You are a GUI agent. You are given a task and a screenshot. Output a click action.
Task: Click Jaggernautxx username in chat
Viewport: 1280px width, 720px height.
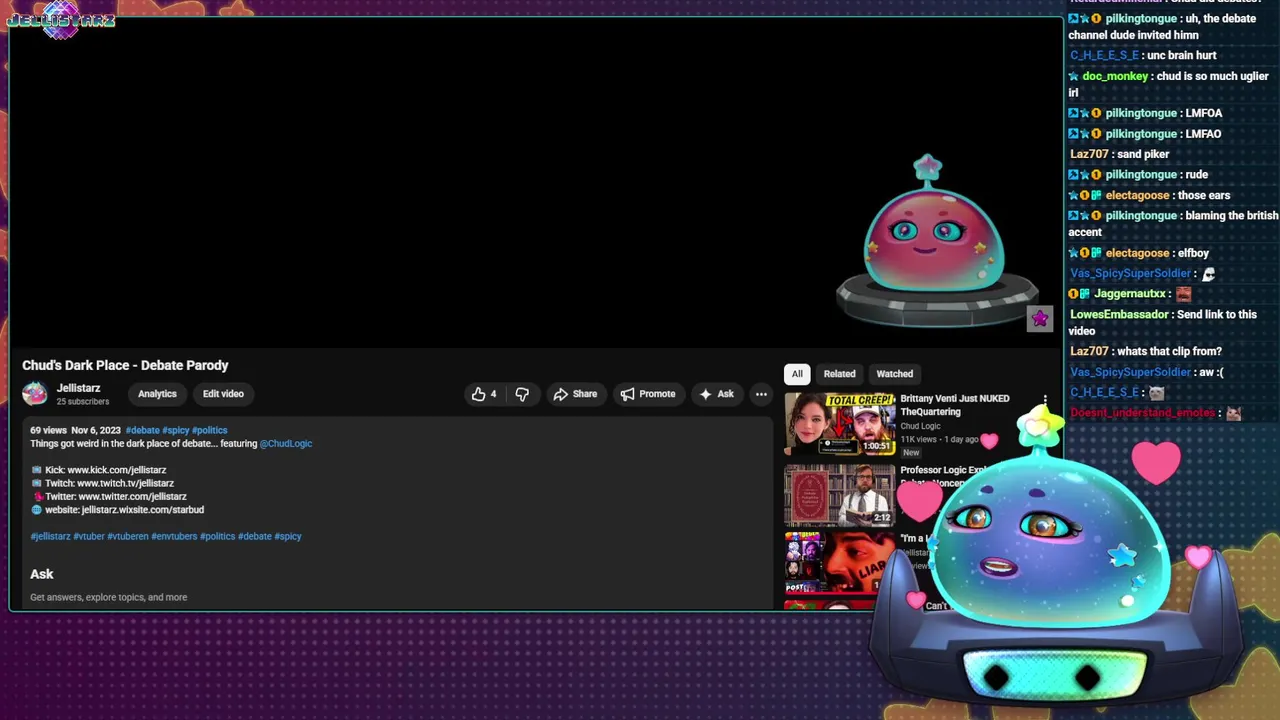(1129, 293)
